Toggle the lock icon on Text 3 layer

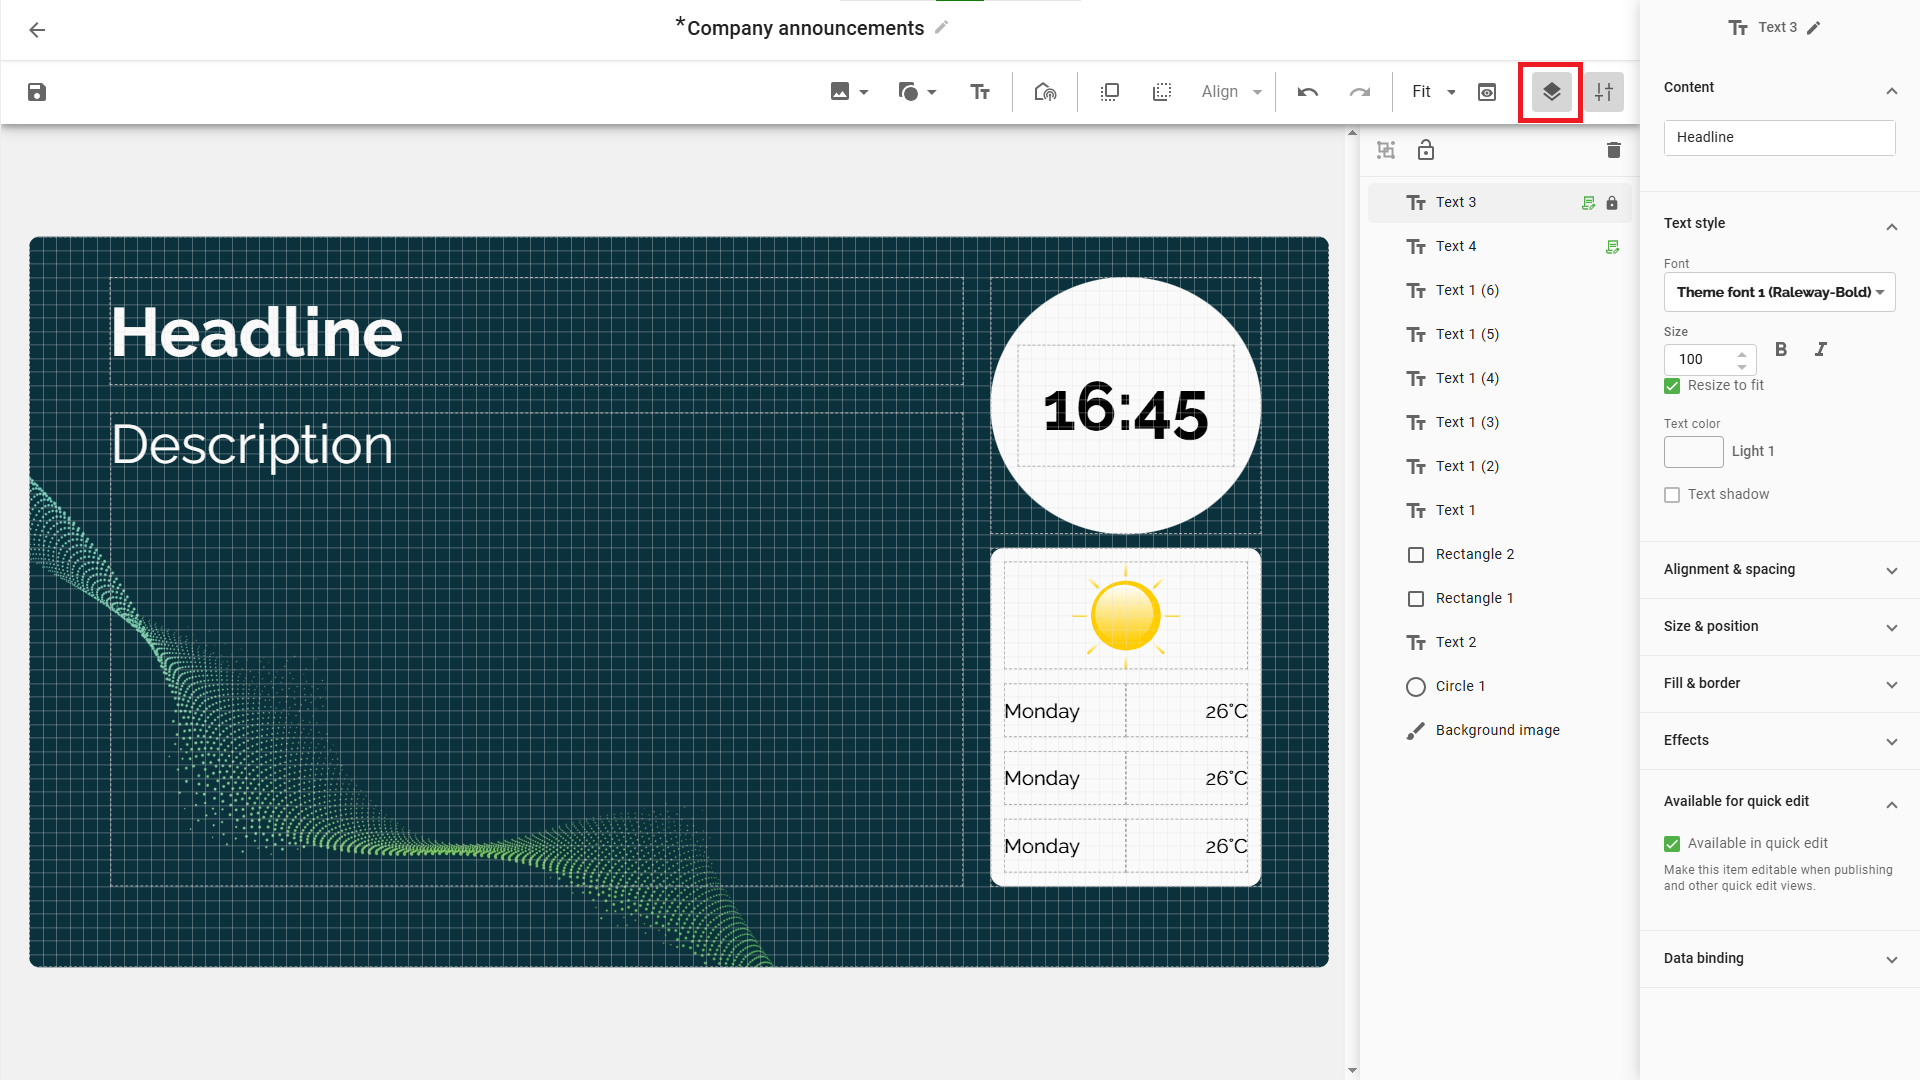[x=1612, y=203]
